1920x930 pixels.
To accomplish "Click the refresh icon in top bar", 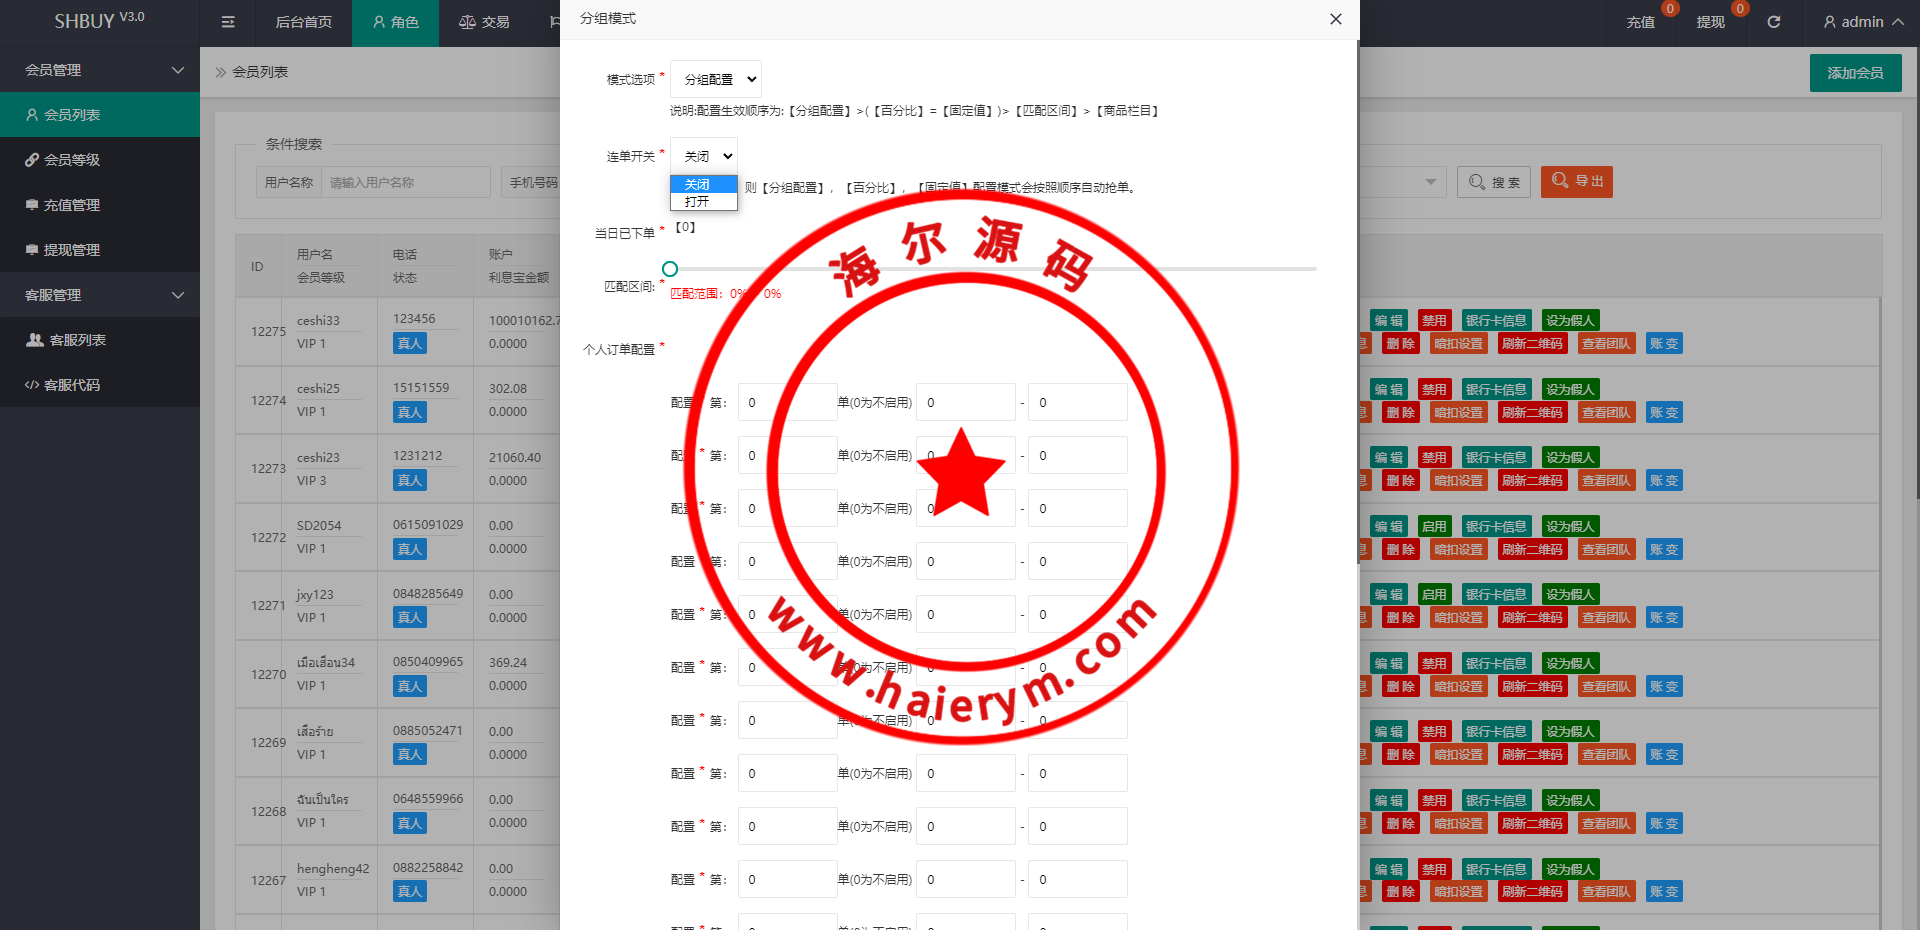I will pyautogui.click(x=1773, y=22).
